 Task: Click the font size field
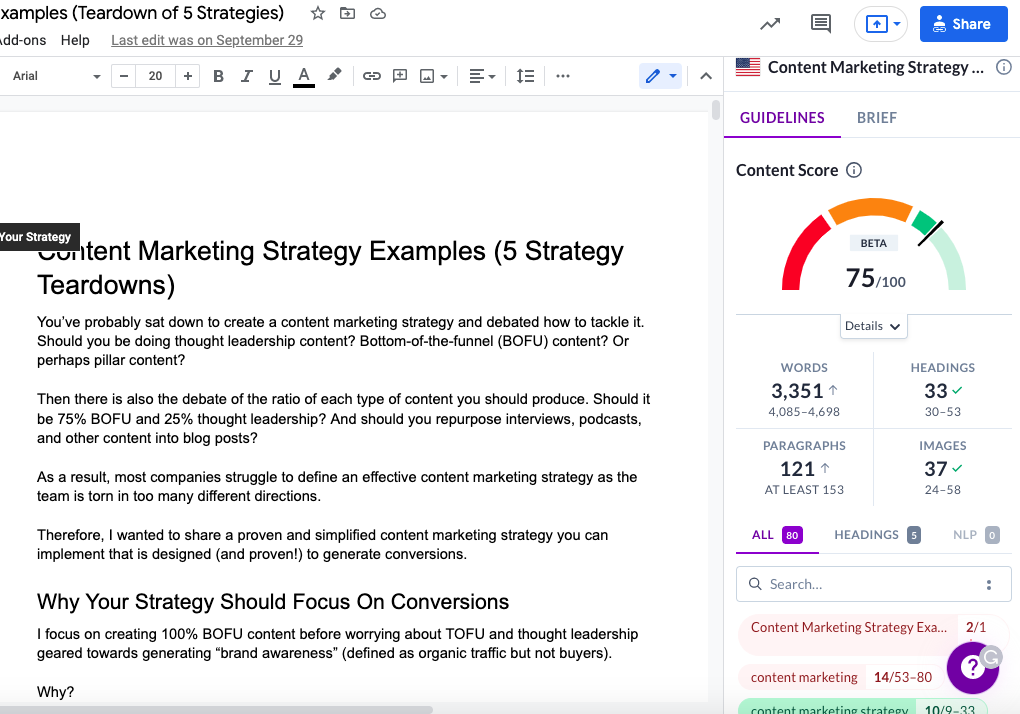pos(155,76)
